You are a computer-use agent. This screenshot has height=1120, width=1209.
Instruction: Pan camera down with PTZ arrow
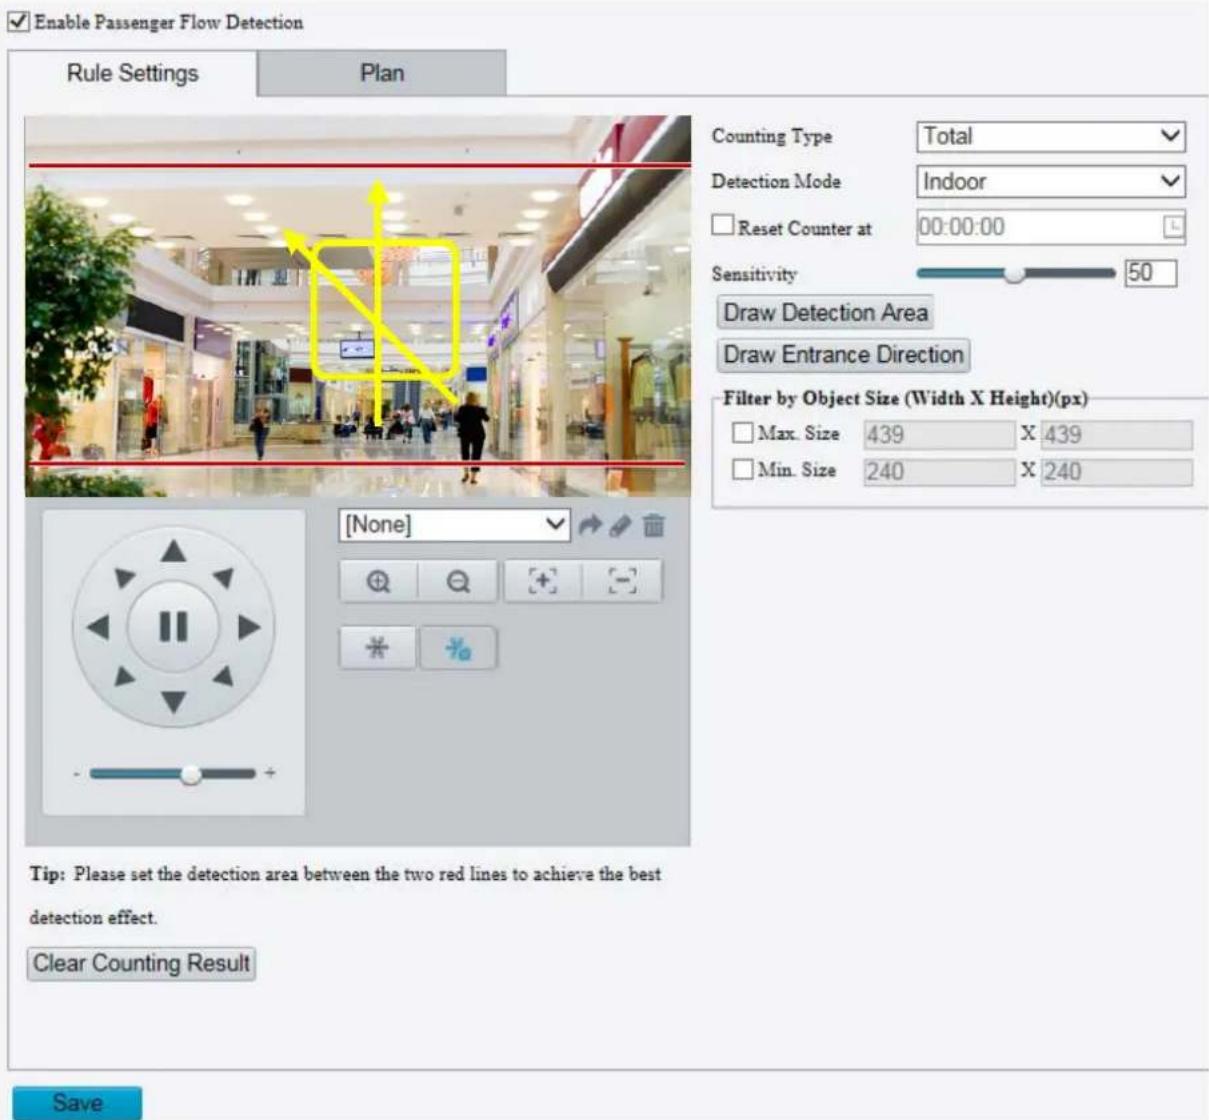coord(174,702)
